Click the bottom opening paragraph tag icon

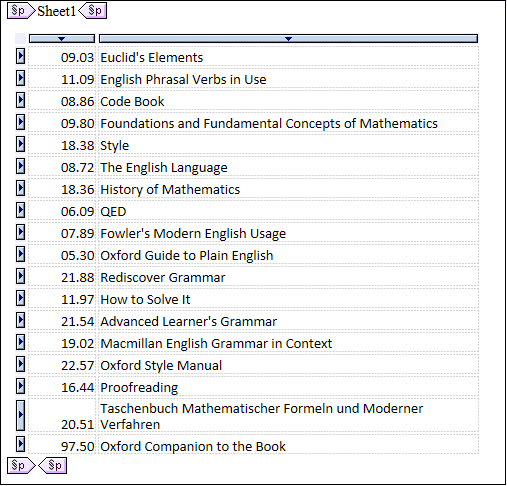point(21,465)
